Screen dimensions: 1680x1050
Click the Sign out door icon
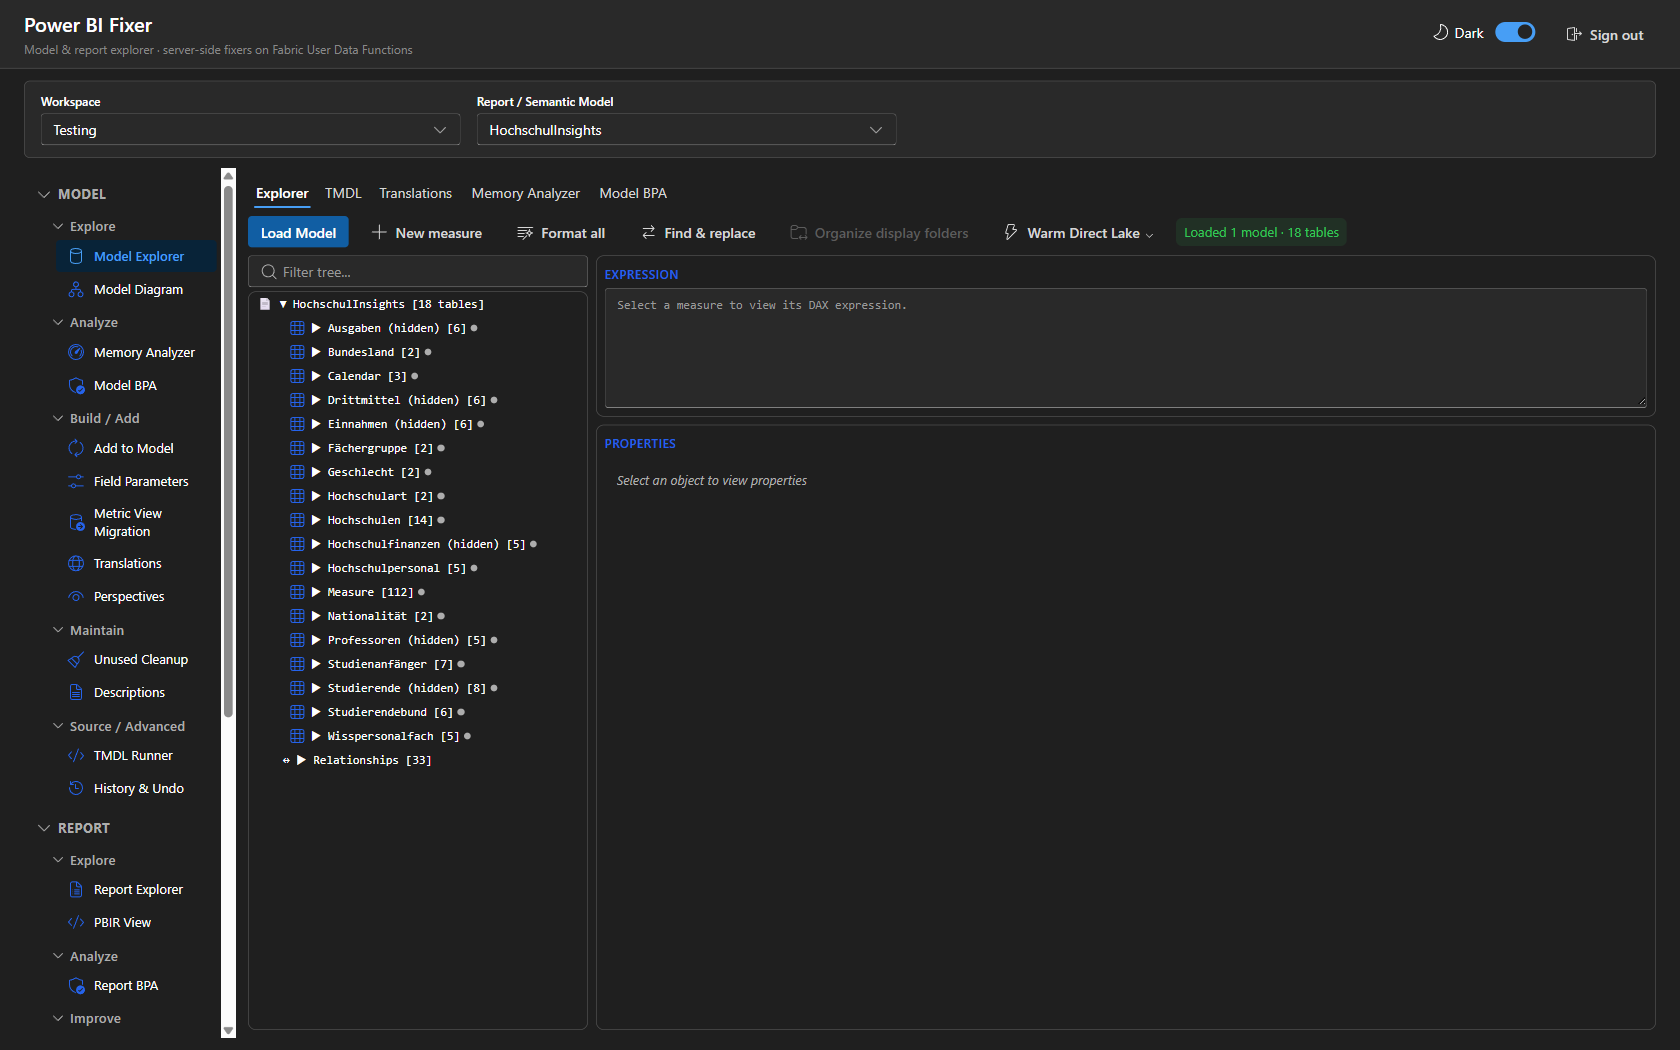coord(1574,34)
